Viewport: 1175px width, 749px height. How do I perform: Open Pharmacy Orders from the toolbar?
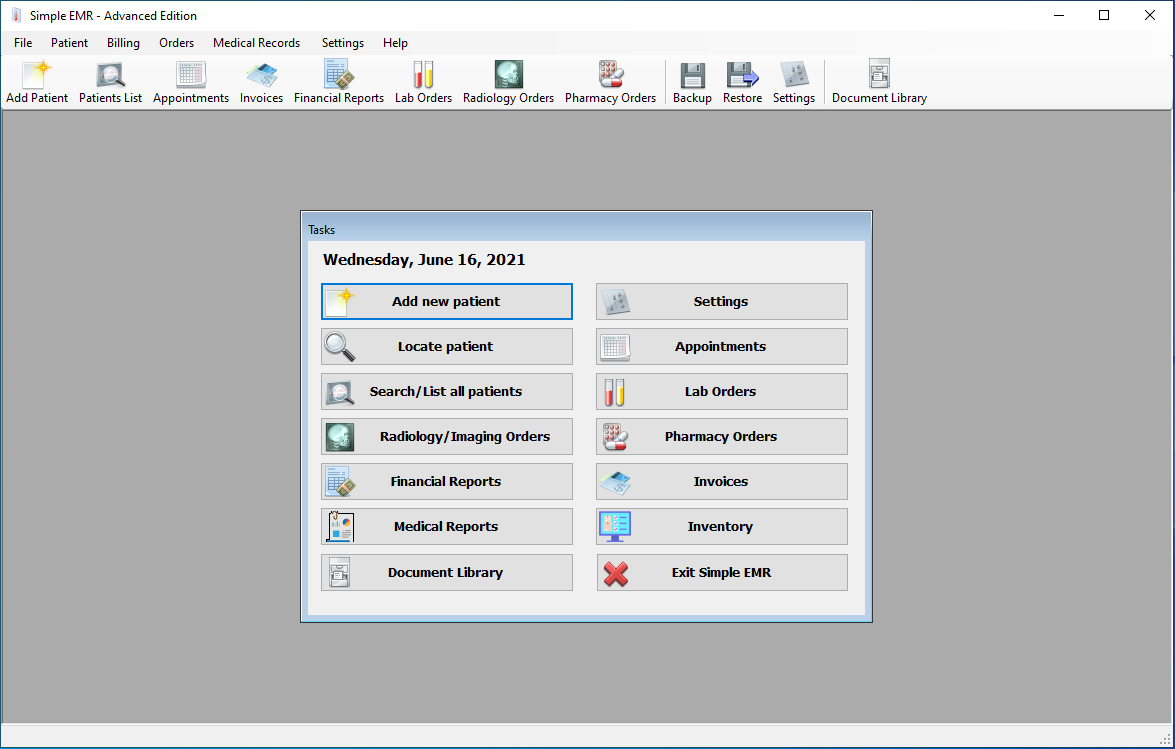click(610, 80)
